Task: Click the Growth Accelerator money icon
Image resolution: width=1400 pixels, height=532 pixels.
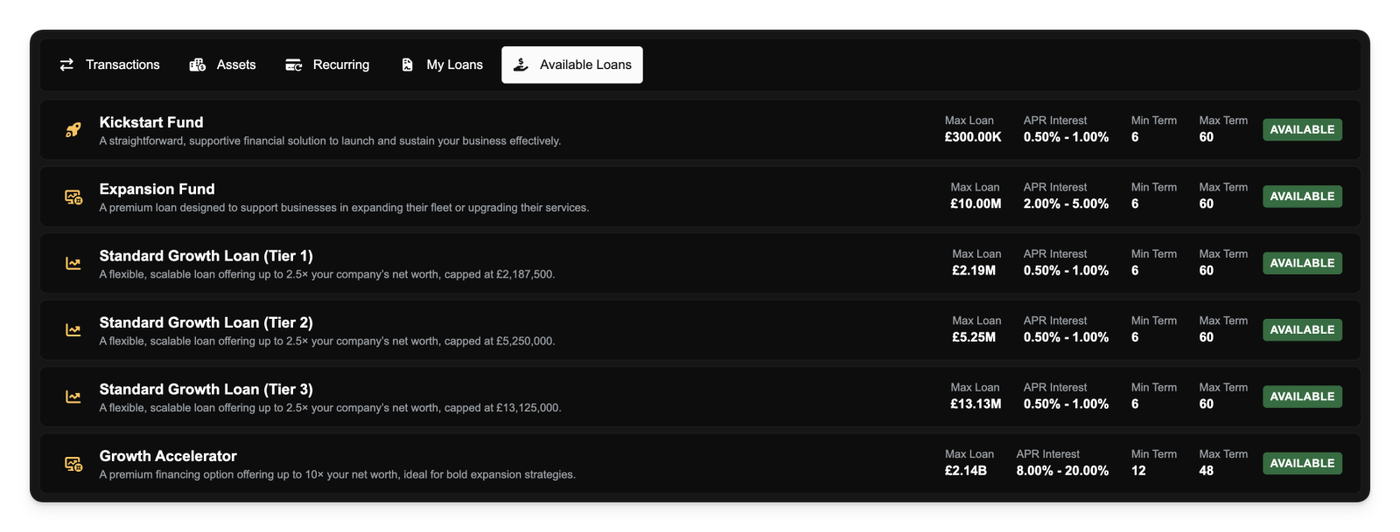Action: pos(73,463)
